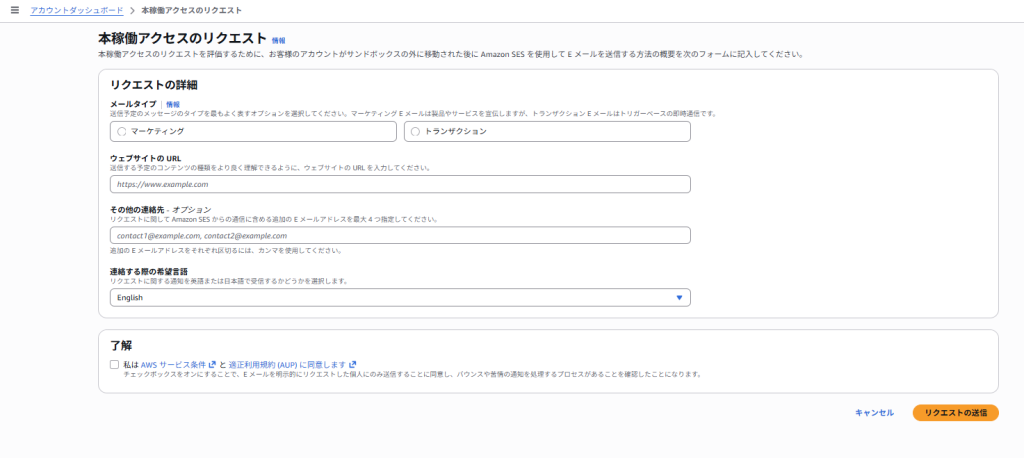The width and height of the screenshot is (1024, 458).
Task: Go to アカウントダッシュボード breadcrumb
Action: 77,9
